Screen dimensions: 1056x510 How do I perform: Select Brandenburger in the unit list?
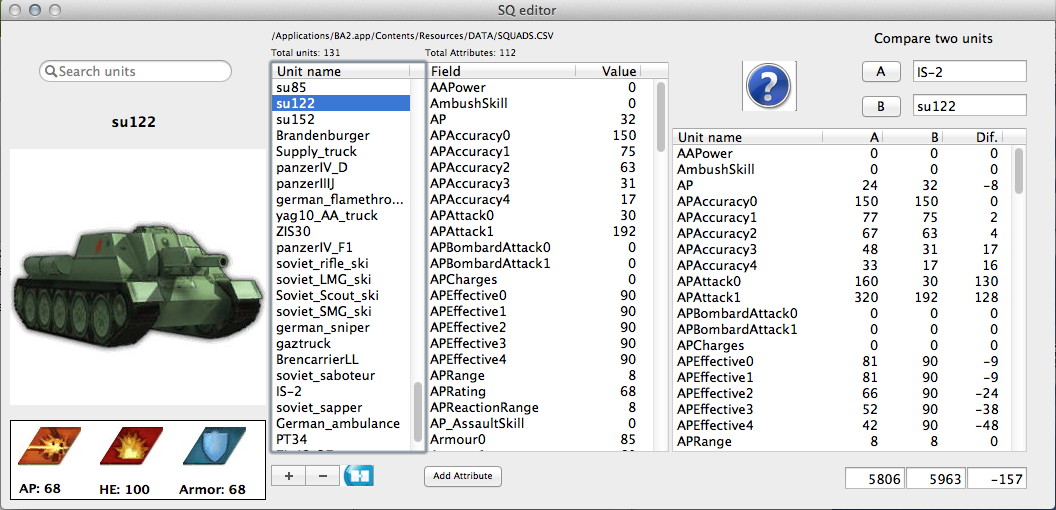tap(341, 135)
